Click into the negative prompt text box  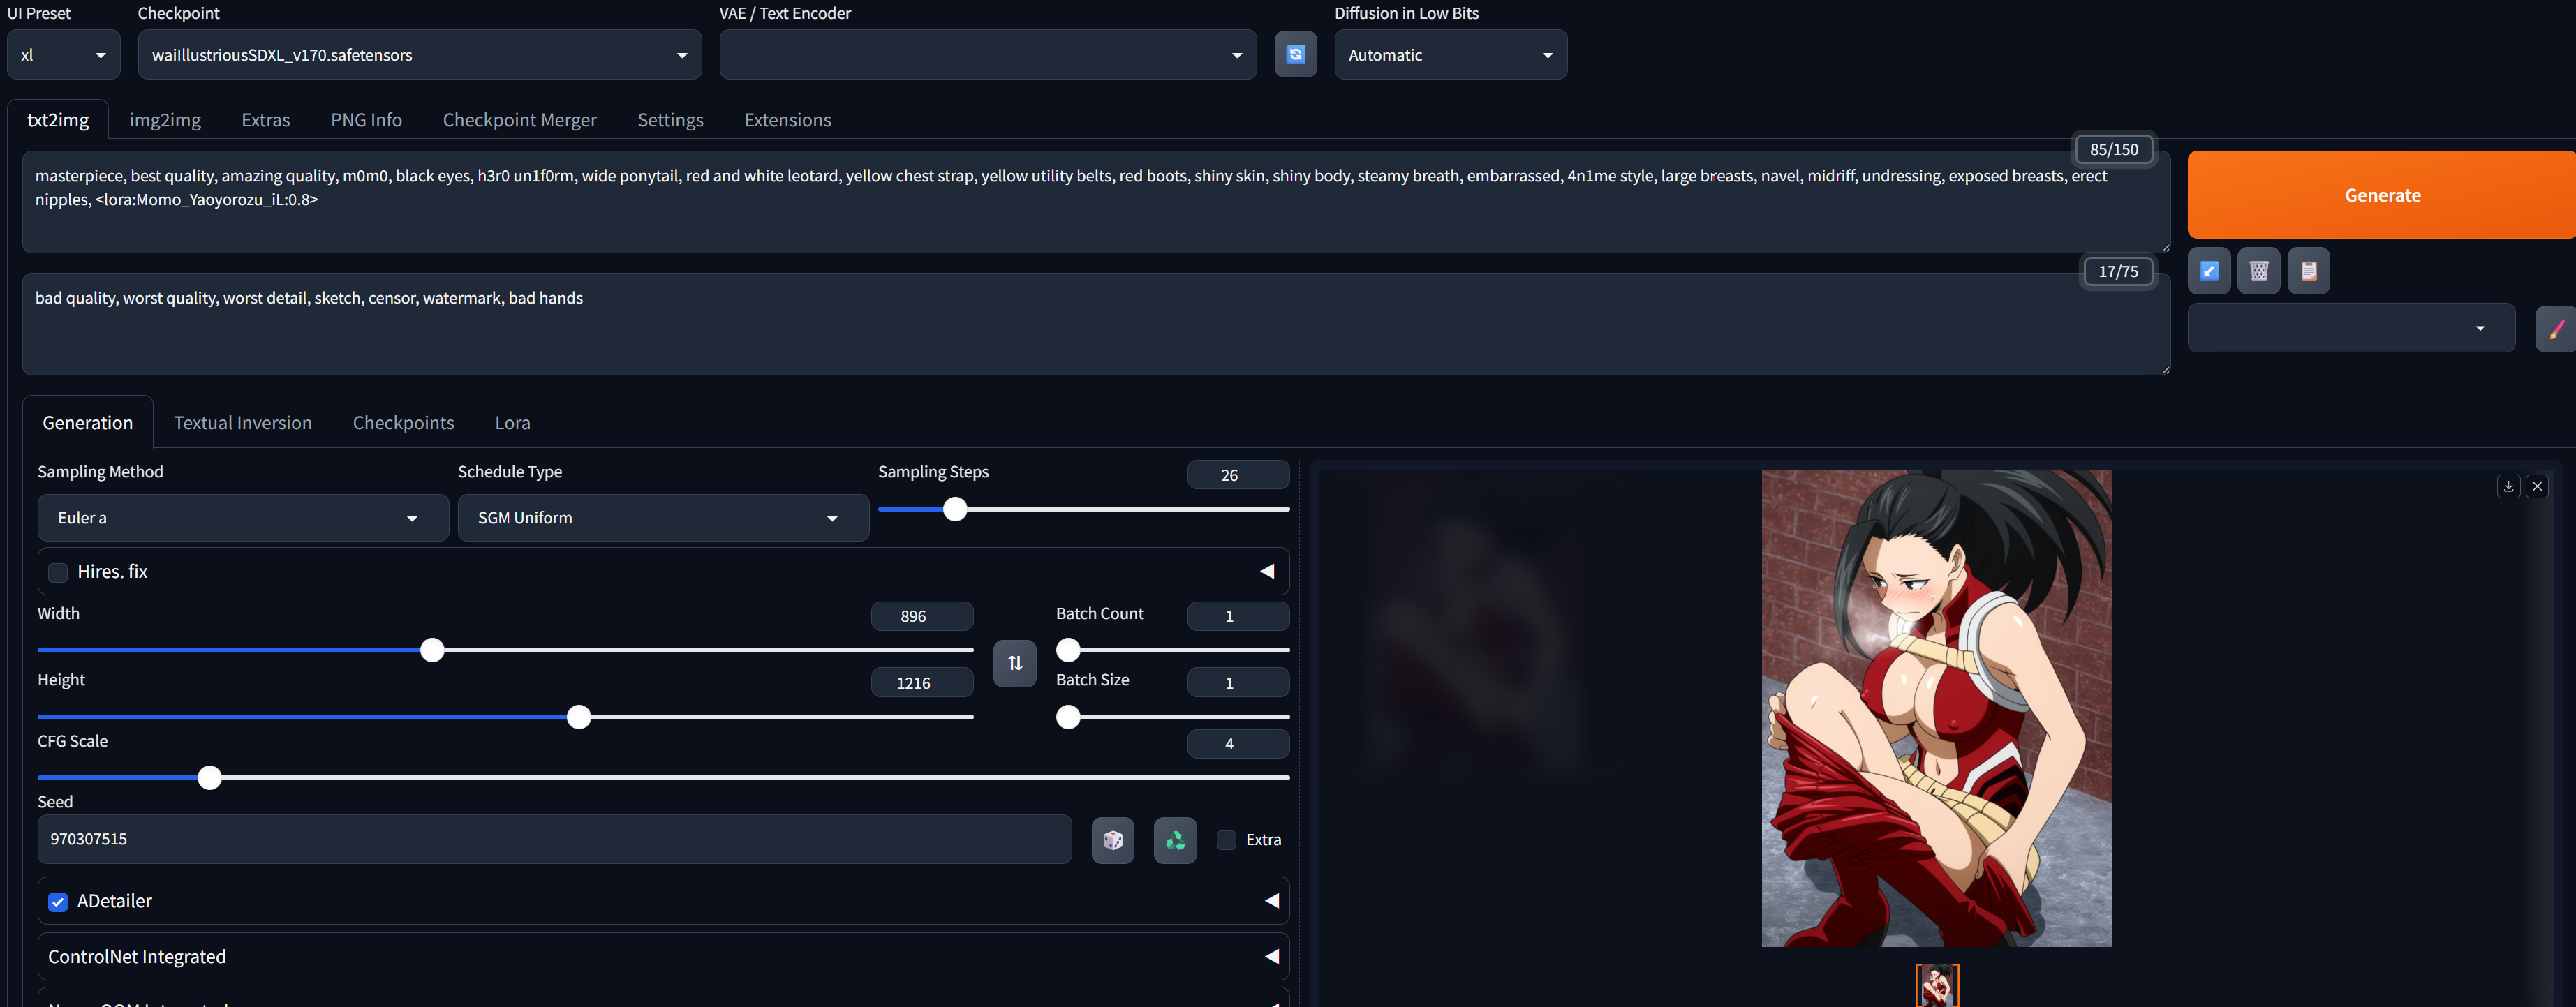pyautogui.click(x=1096, y=325)
